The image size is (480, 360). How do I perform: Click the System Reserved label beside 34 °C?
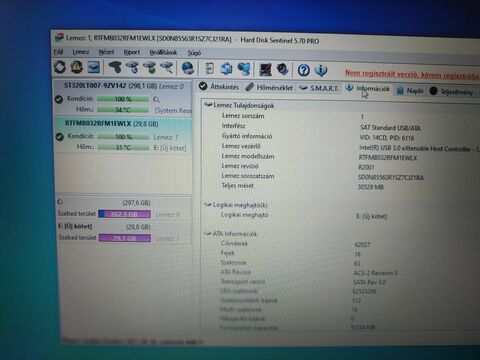pyautogui.click(x=173, y=110)
